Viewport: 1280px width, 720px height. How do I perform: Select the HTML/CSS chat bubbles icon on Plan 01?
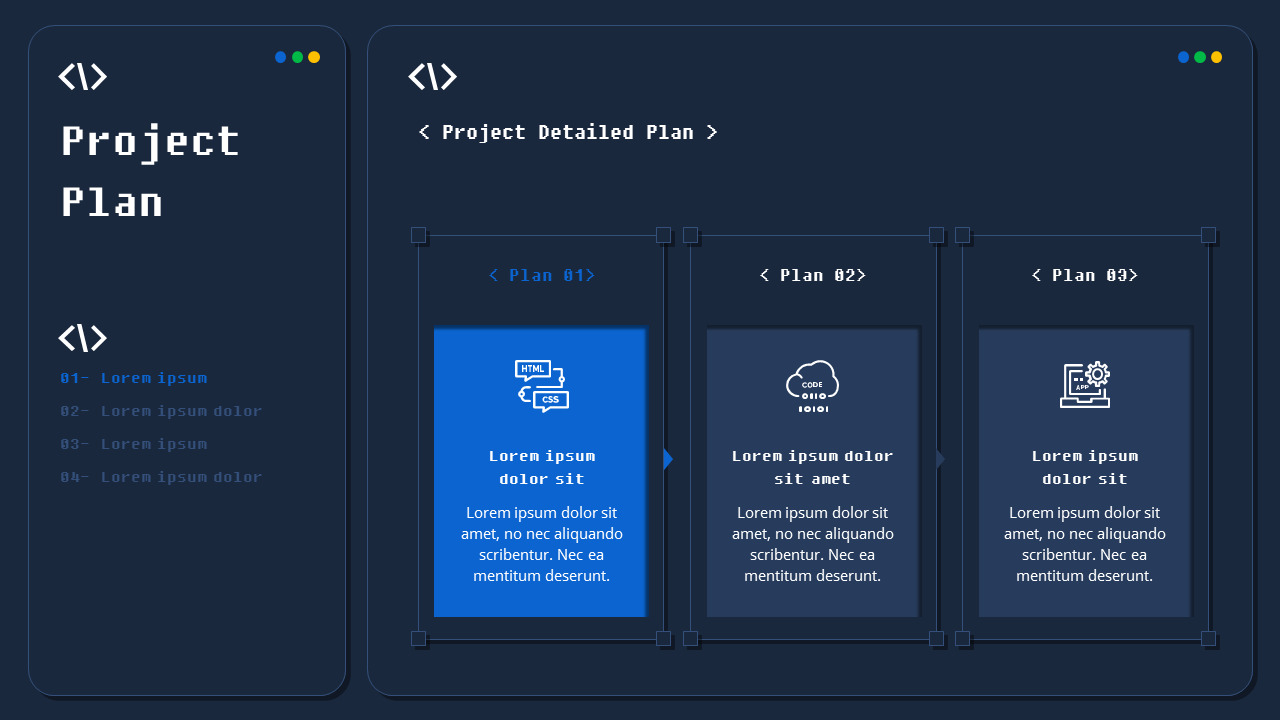tap(540, 385)
